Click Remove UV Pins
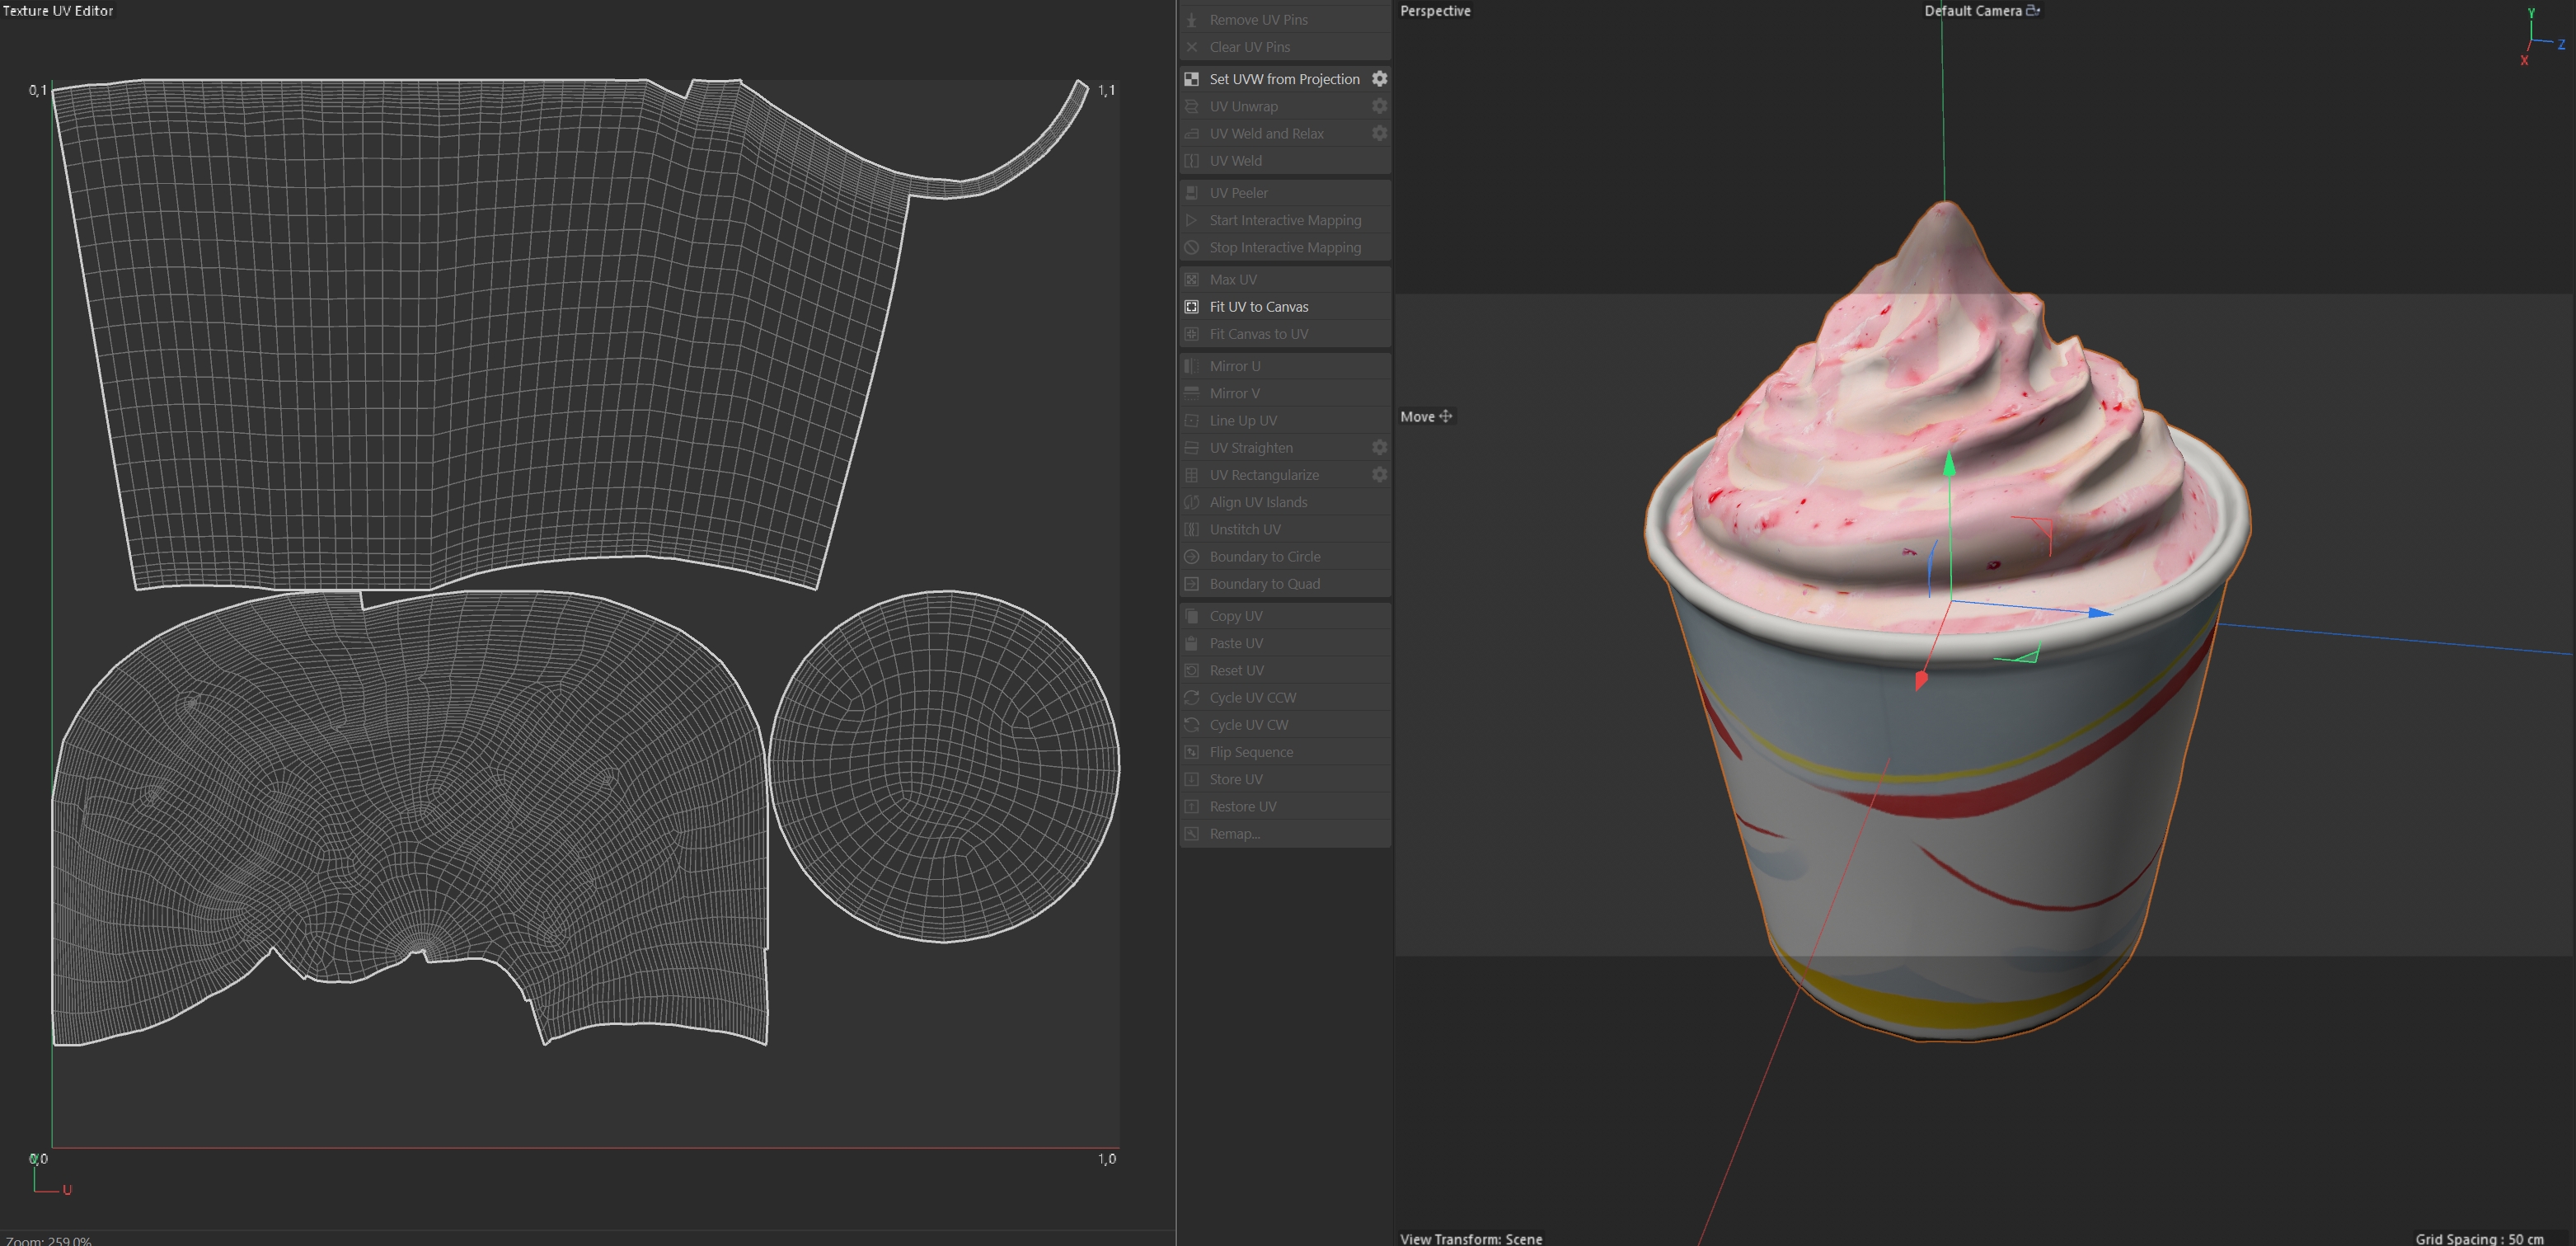2576x1246 pixels. (x=1258, y=20)
